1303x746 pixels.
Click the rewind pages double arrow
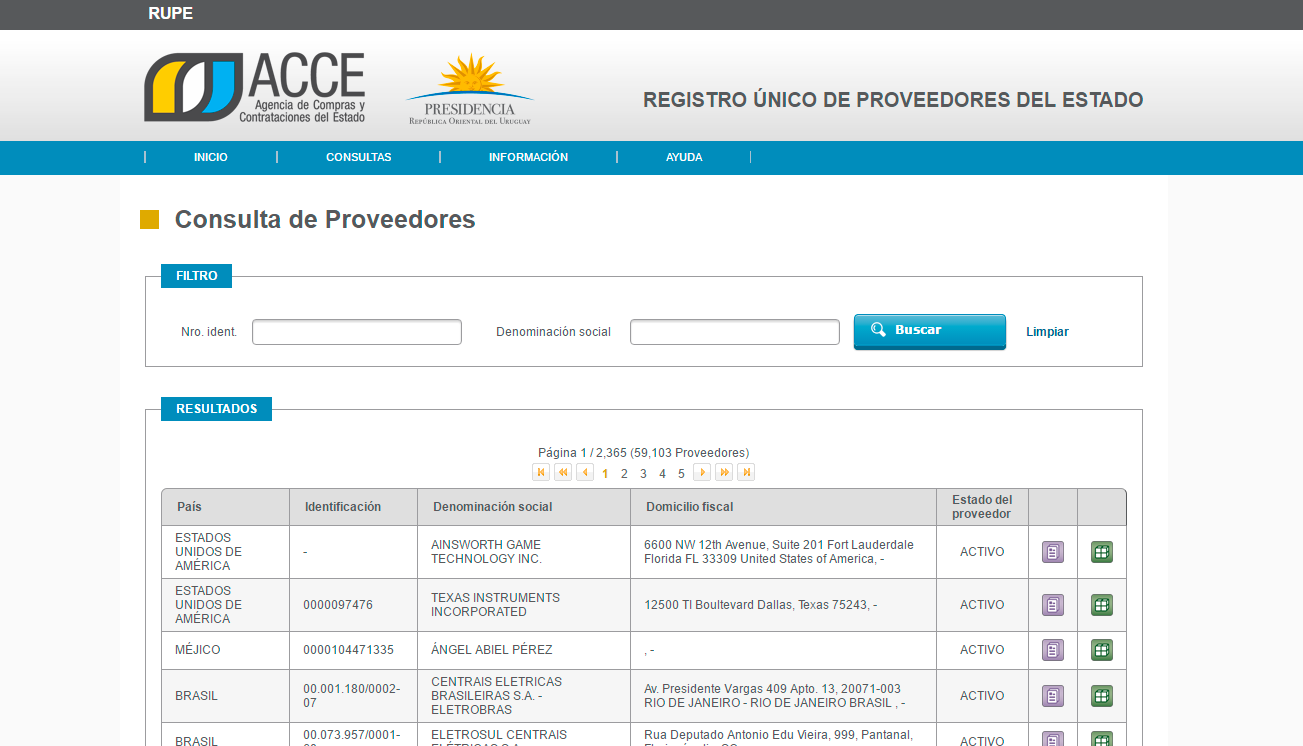coord(563,472)
